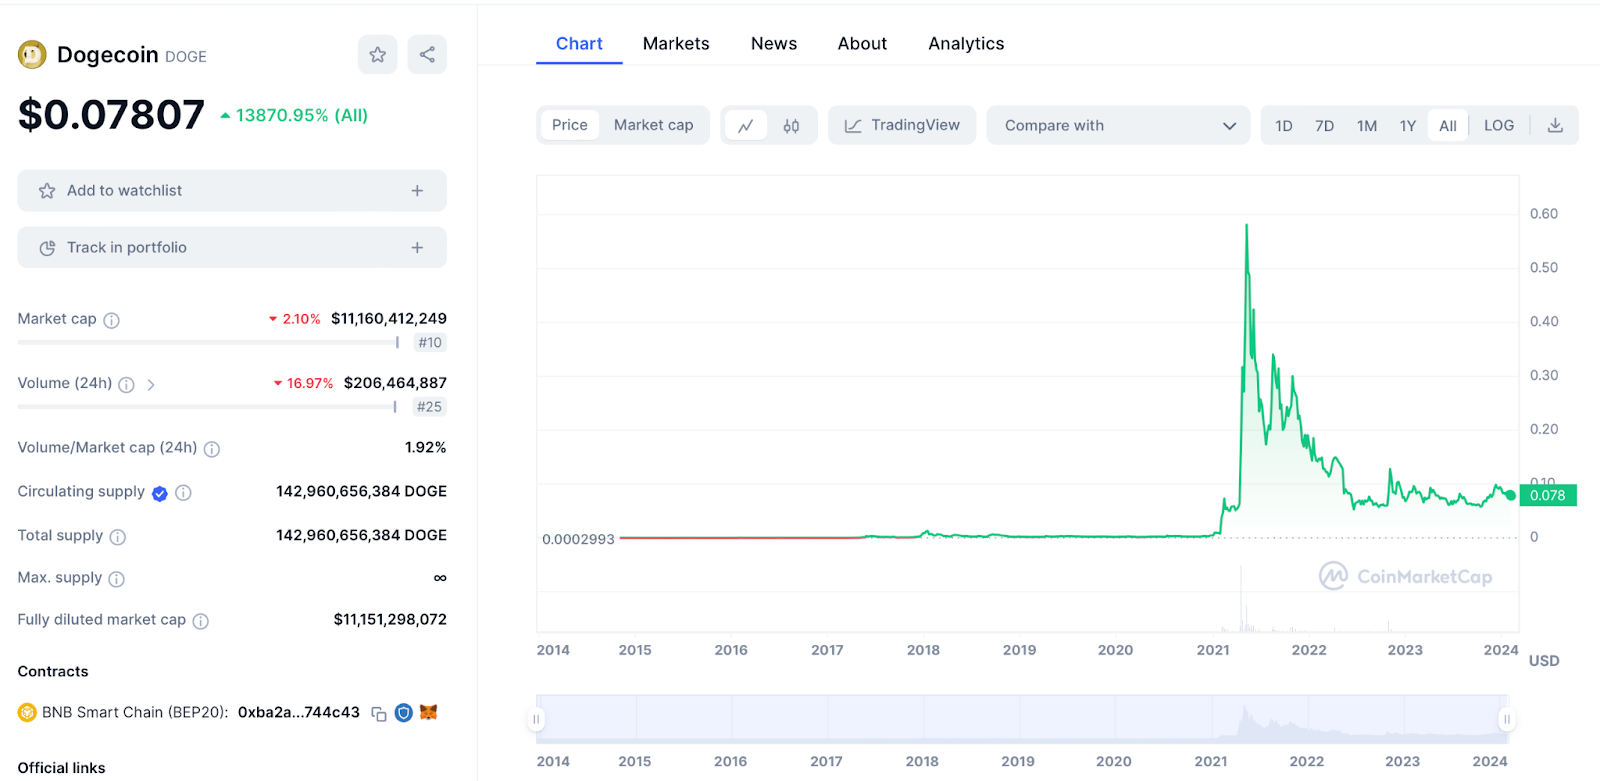The width and height of the screenshot is (1600, 781).
Task: Open the Analytics tab
Action: coord(966,44)
